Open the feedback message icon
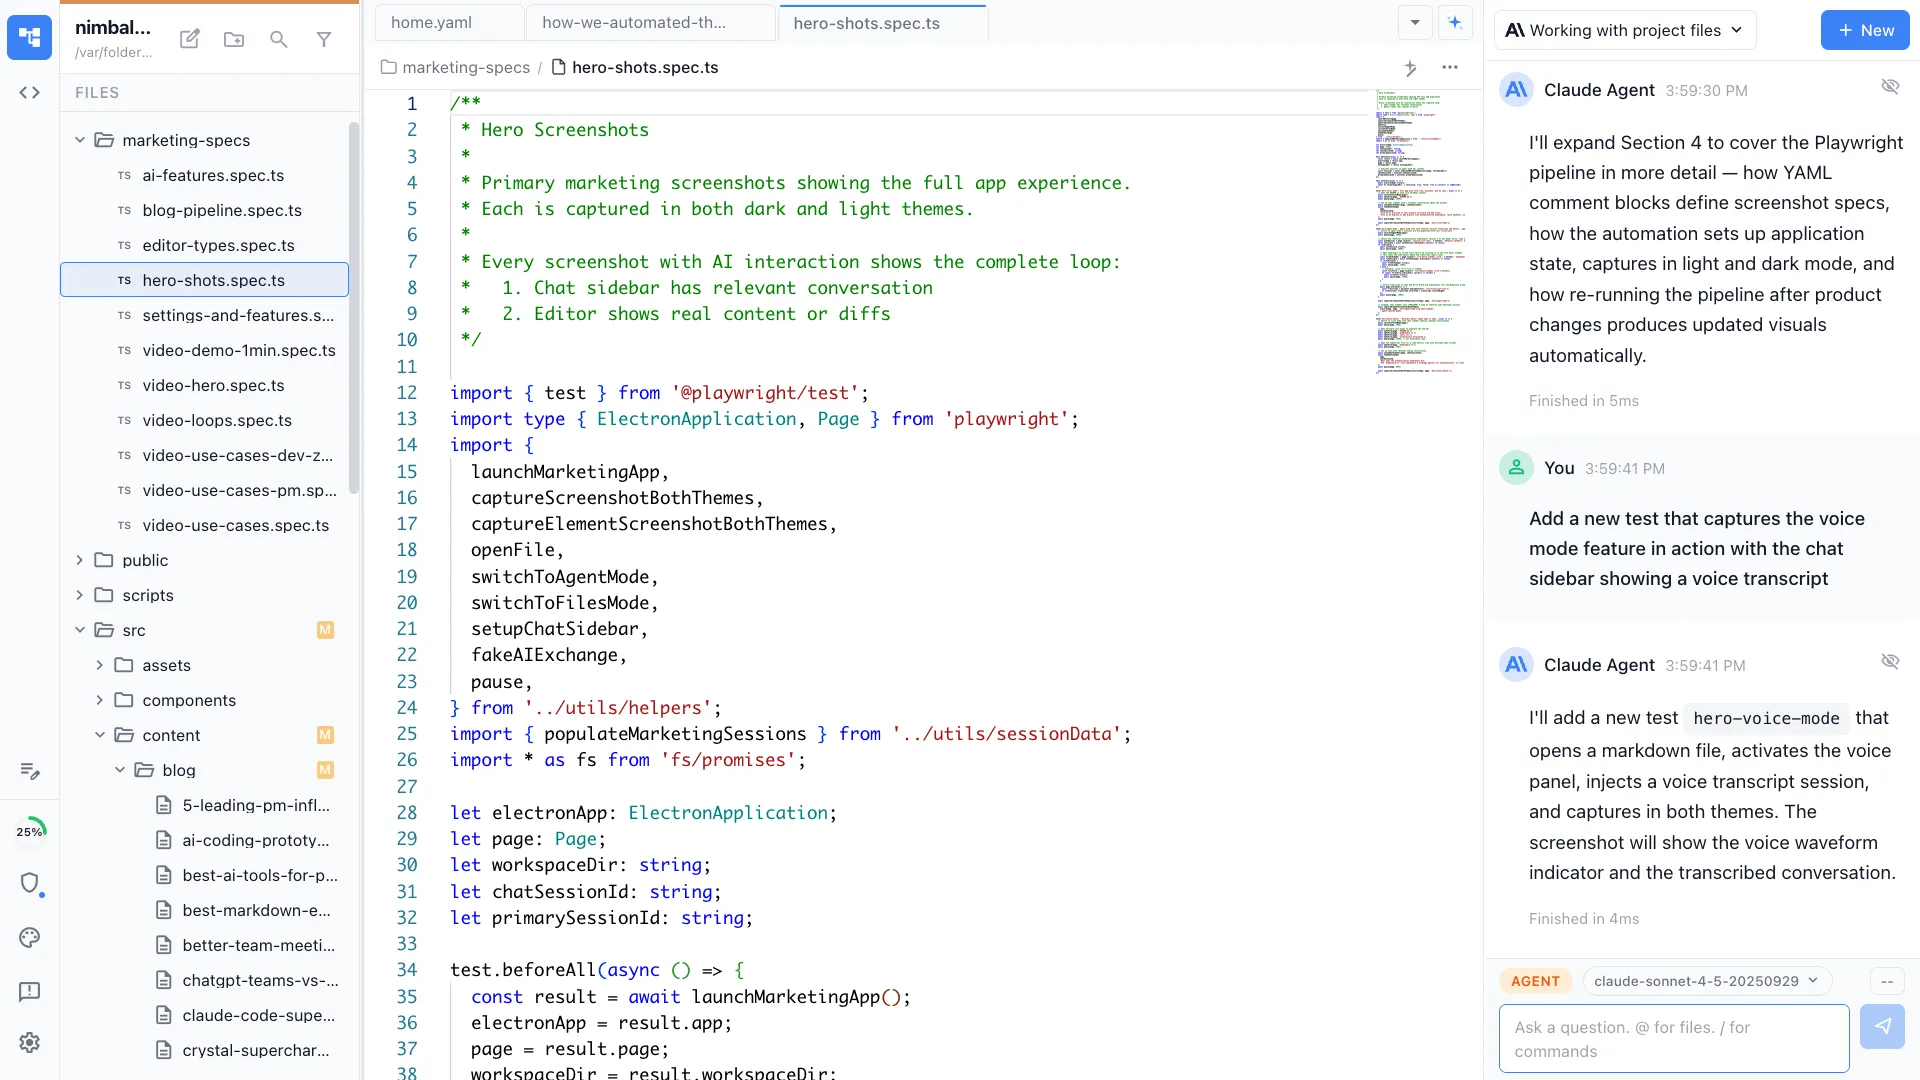1920x1080 pixels. [29, 992]
